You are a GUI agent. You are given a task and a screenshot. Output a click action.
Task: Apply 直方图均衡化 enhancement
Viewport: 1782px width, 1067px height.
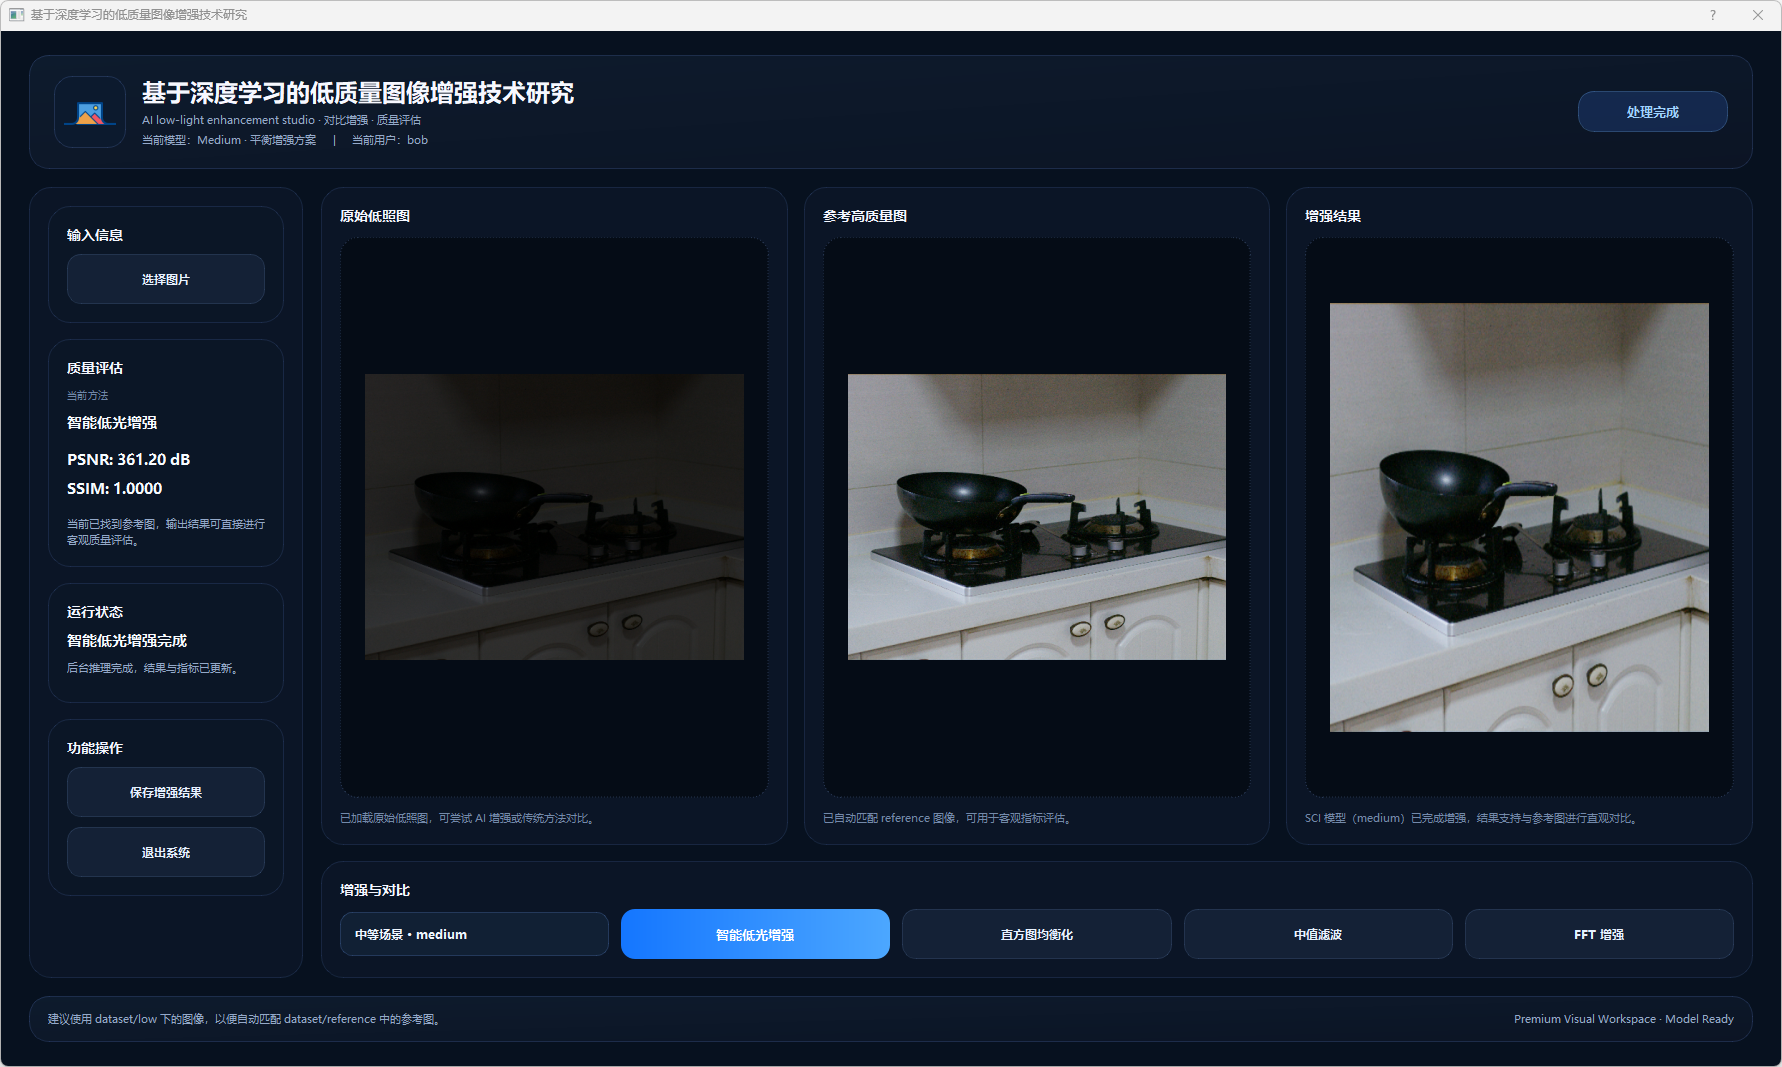click(x=1036, y=934)
